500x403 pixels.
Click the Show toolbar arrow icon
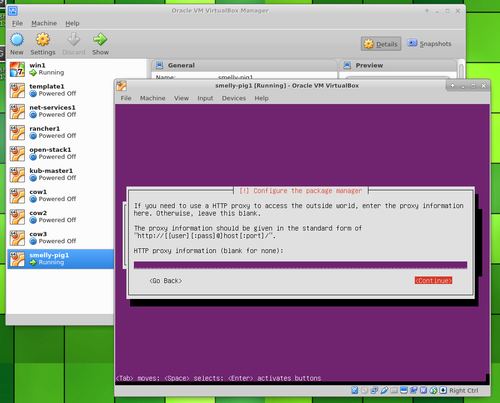(100, 39)
